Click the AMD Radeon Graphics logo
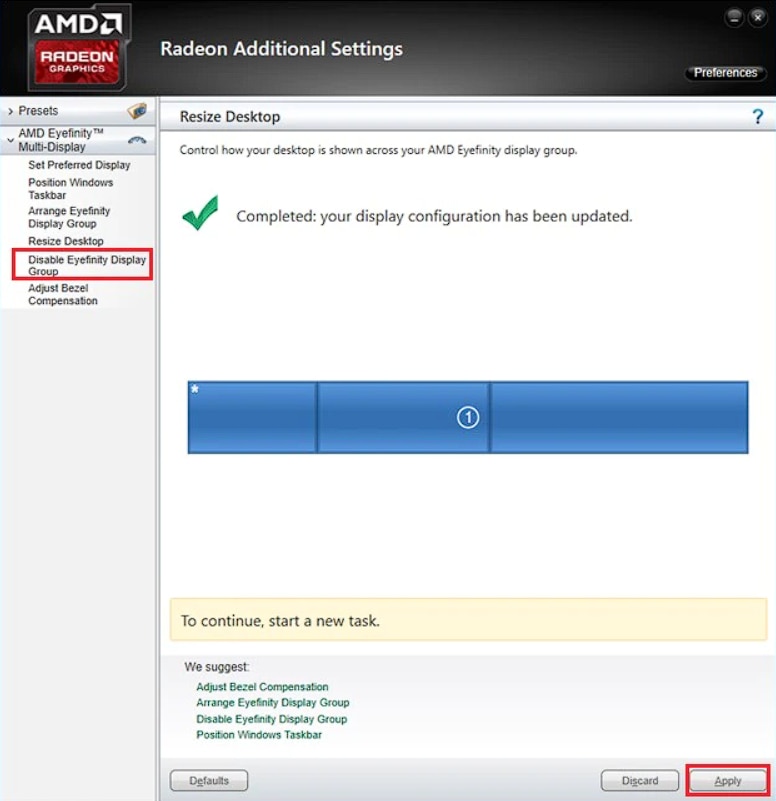 [x=78, y=48]
